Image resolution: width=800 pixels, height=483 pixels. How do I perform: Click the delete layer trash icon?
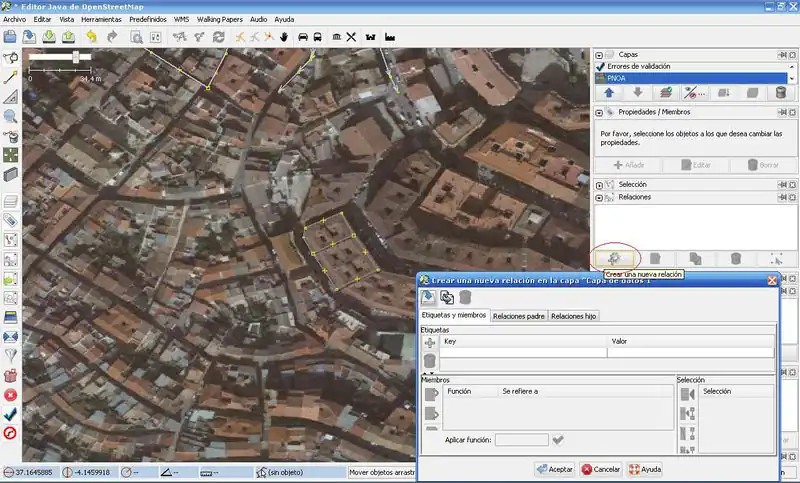pyautogui.click(x=780, y=93)
